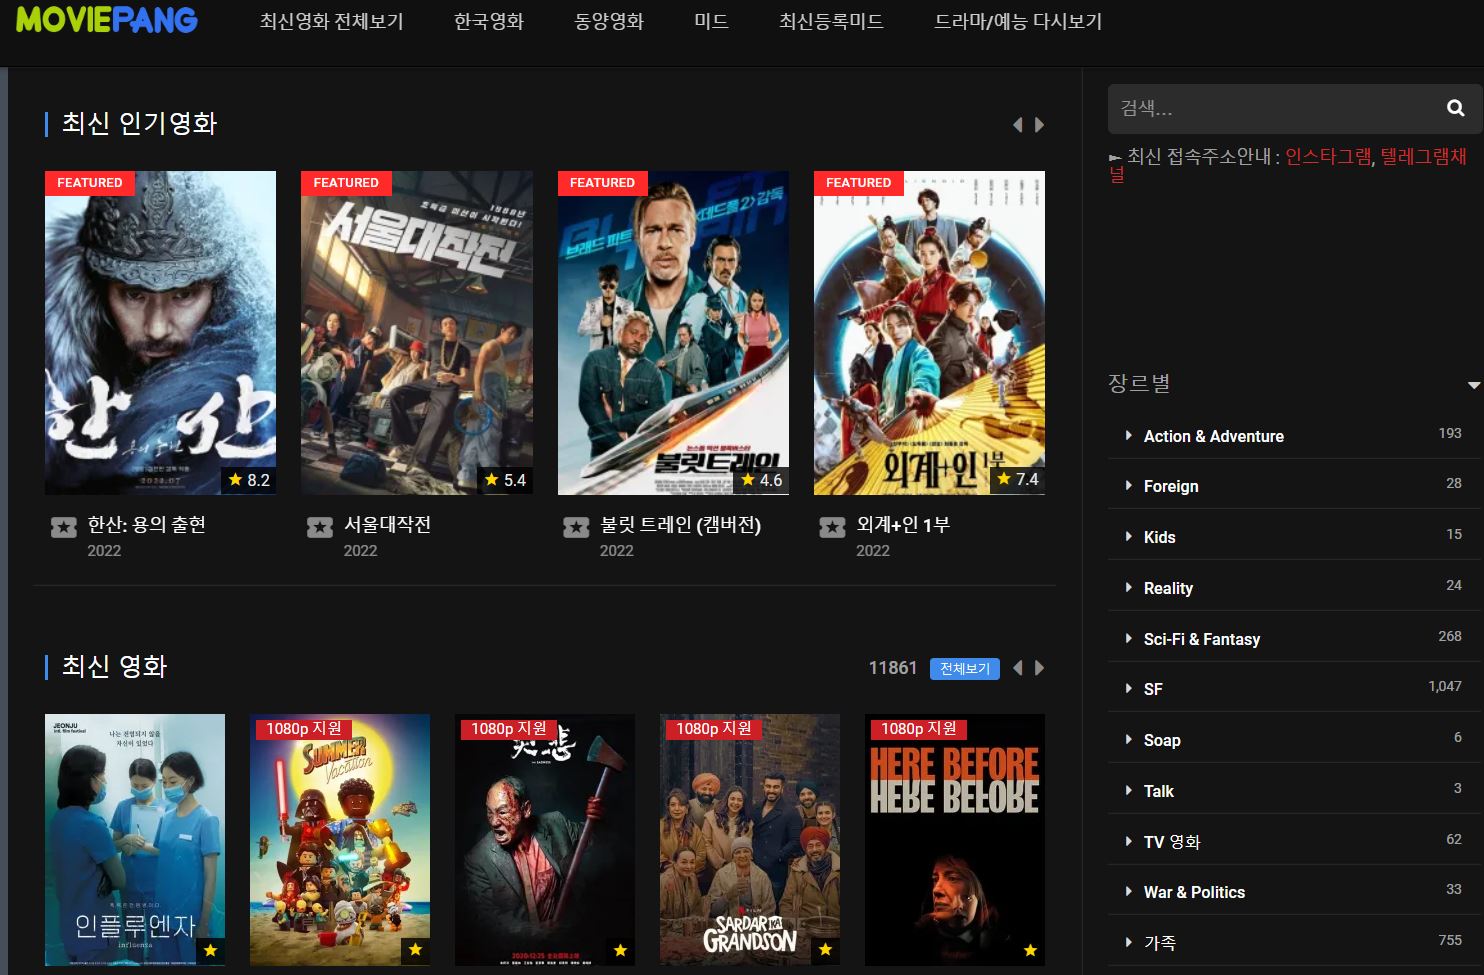Click the FEATURED badge on 한산 poster
This screenshot has width=1484, height=975.
point(89,183)
